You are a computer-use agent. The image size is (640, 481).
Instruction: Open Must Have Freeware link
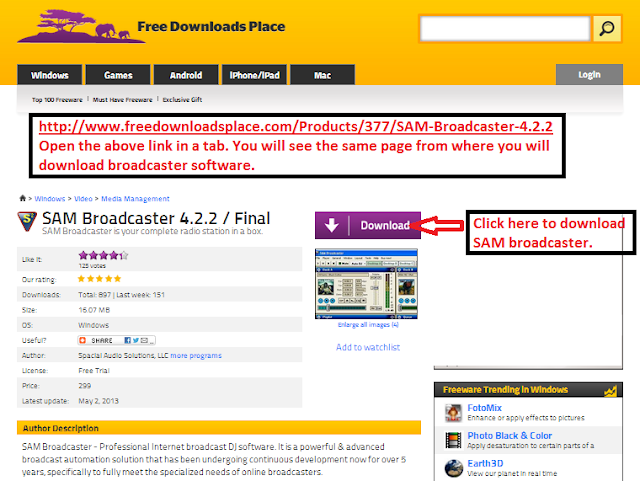click(x=122, y=100)
